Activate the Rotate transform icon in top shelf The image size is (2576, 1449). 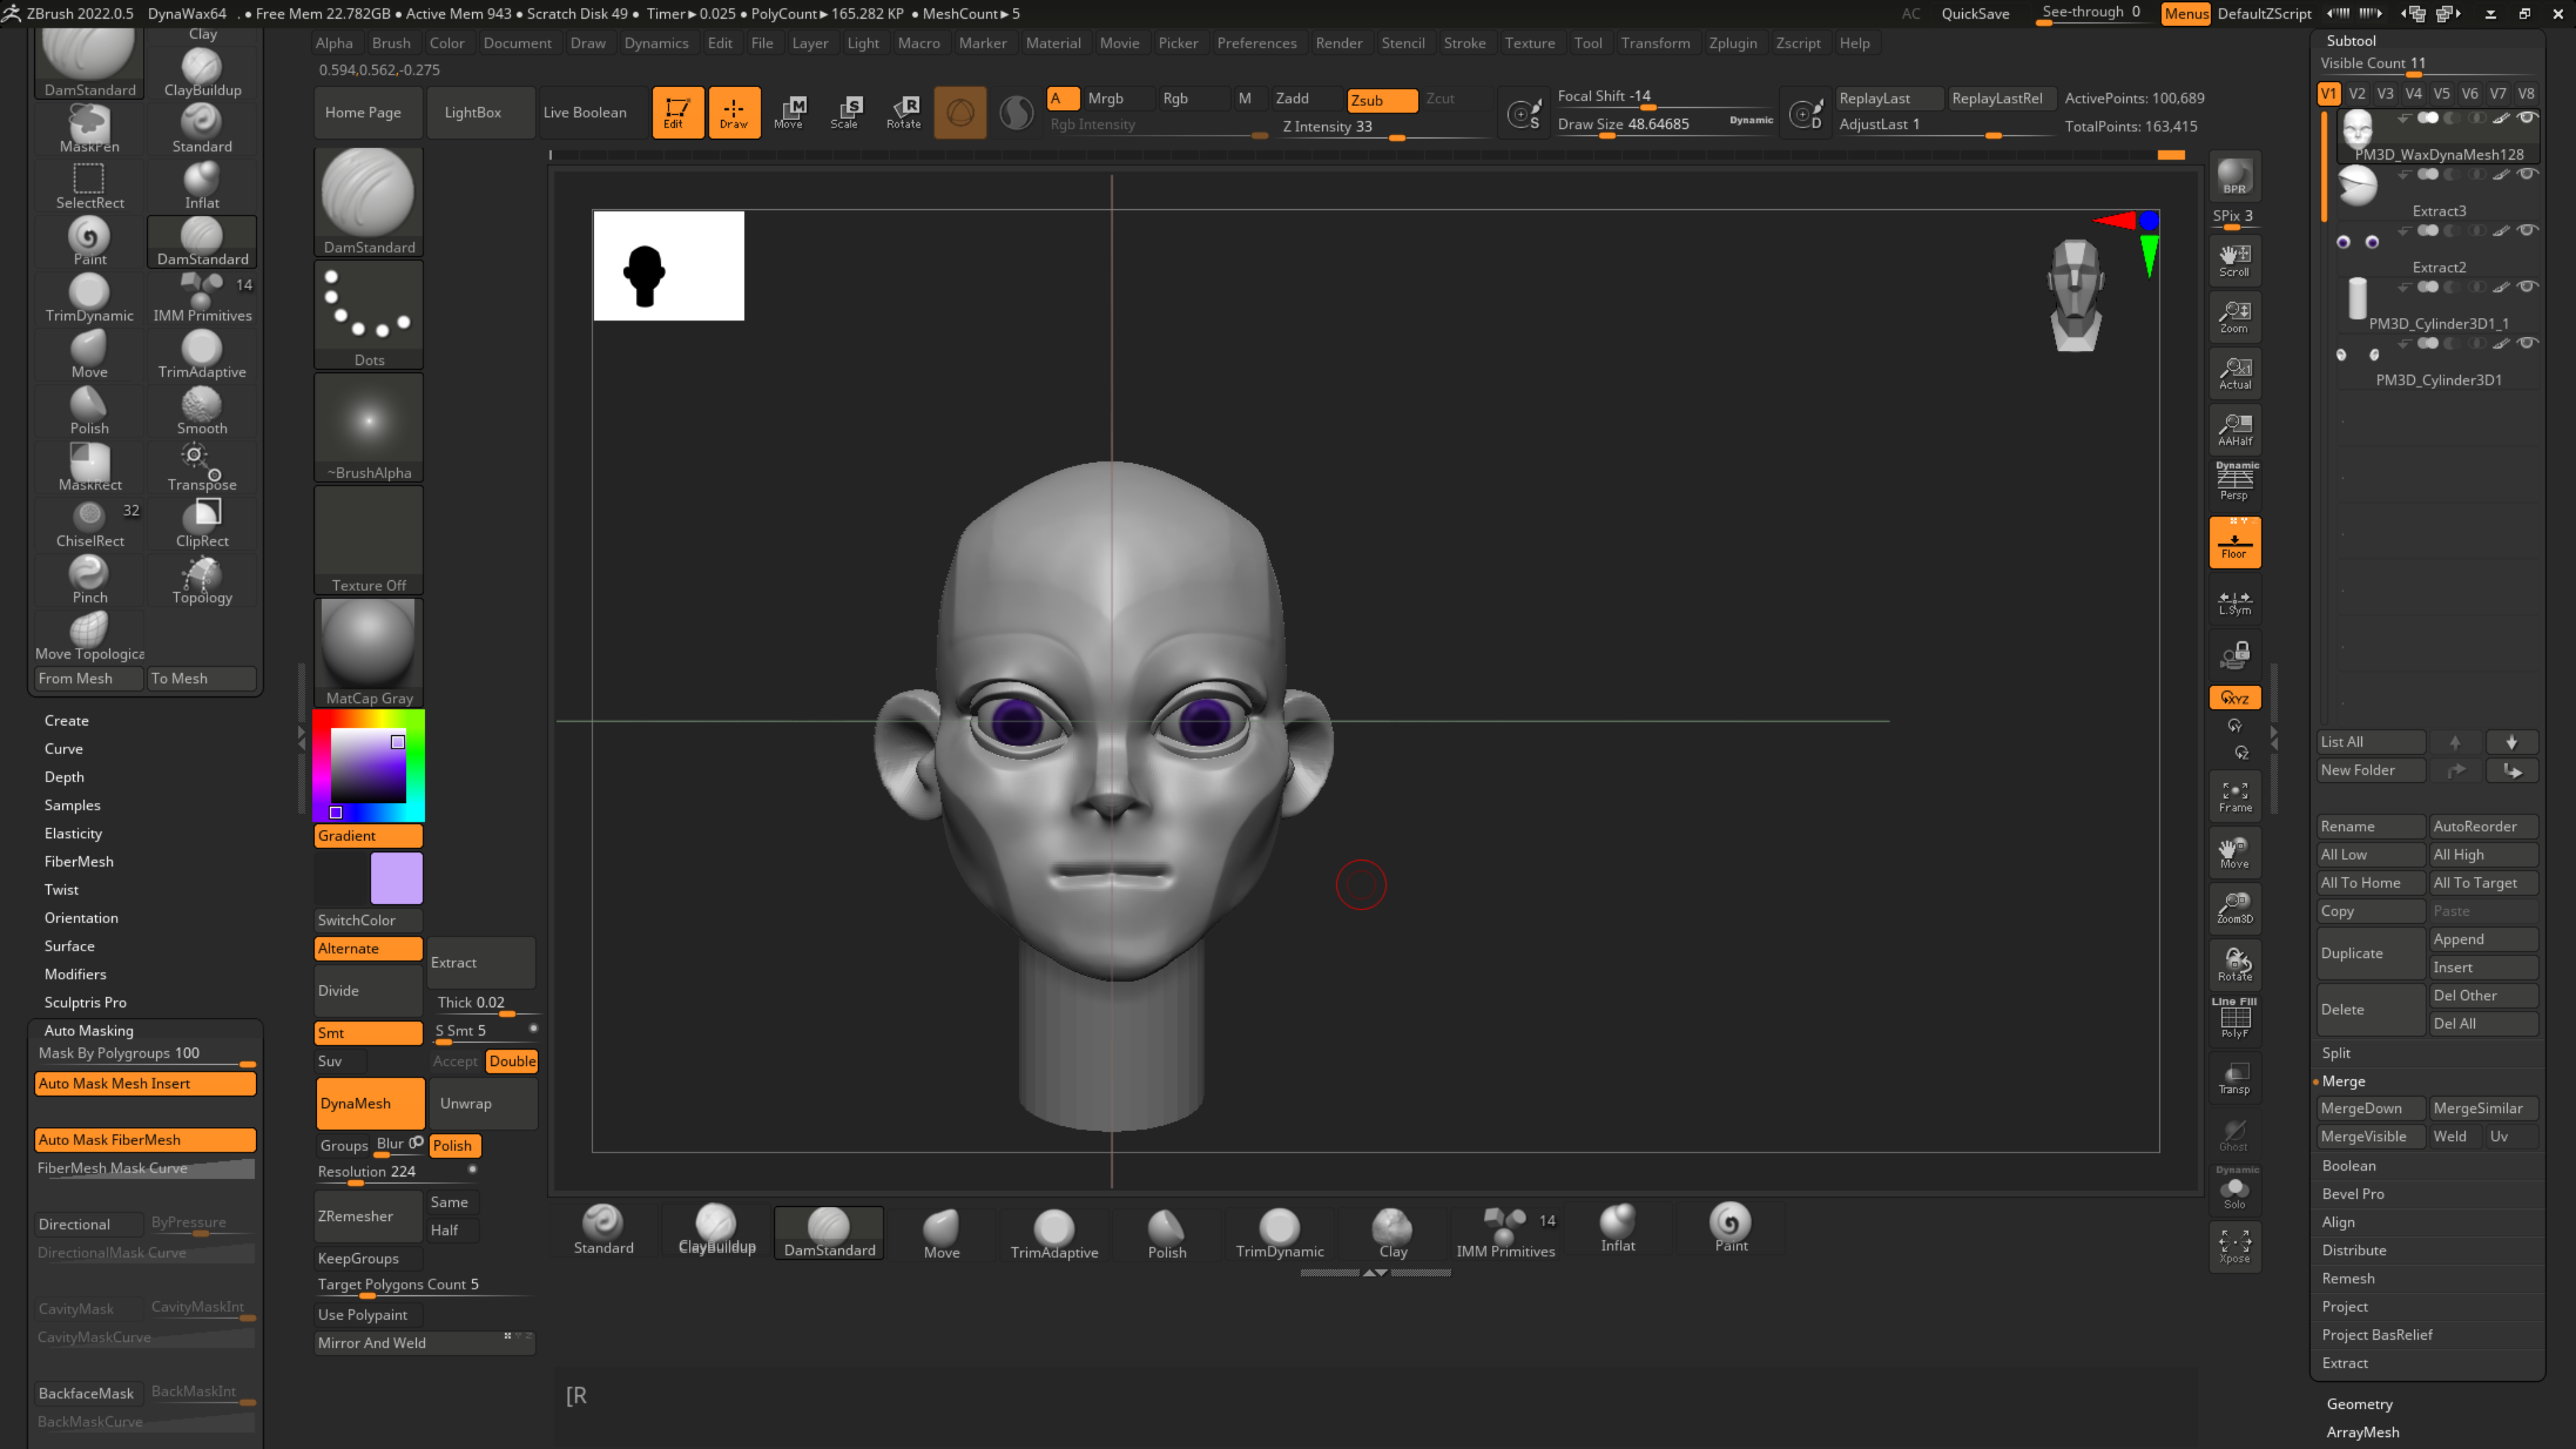[x=904, y=111]
